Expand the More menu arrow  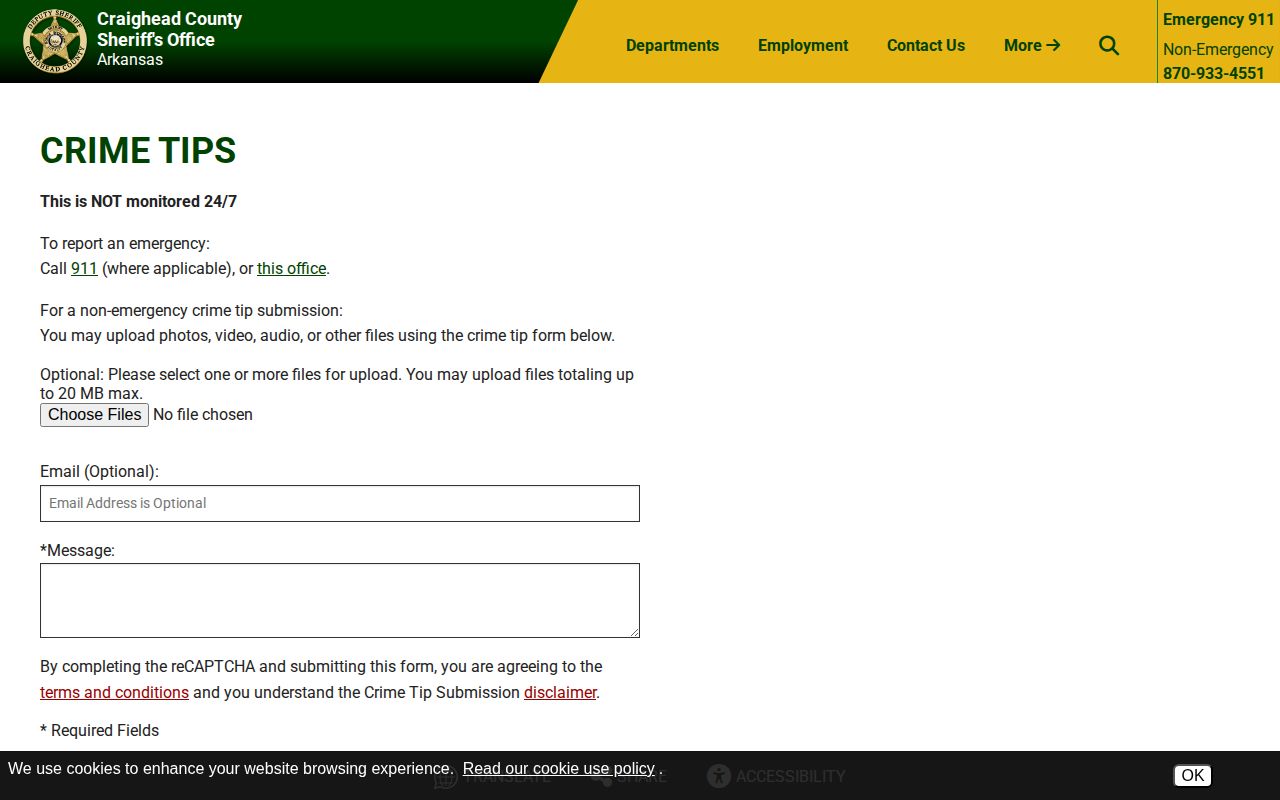pyautogui.click(x=1032, y=45)
